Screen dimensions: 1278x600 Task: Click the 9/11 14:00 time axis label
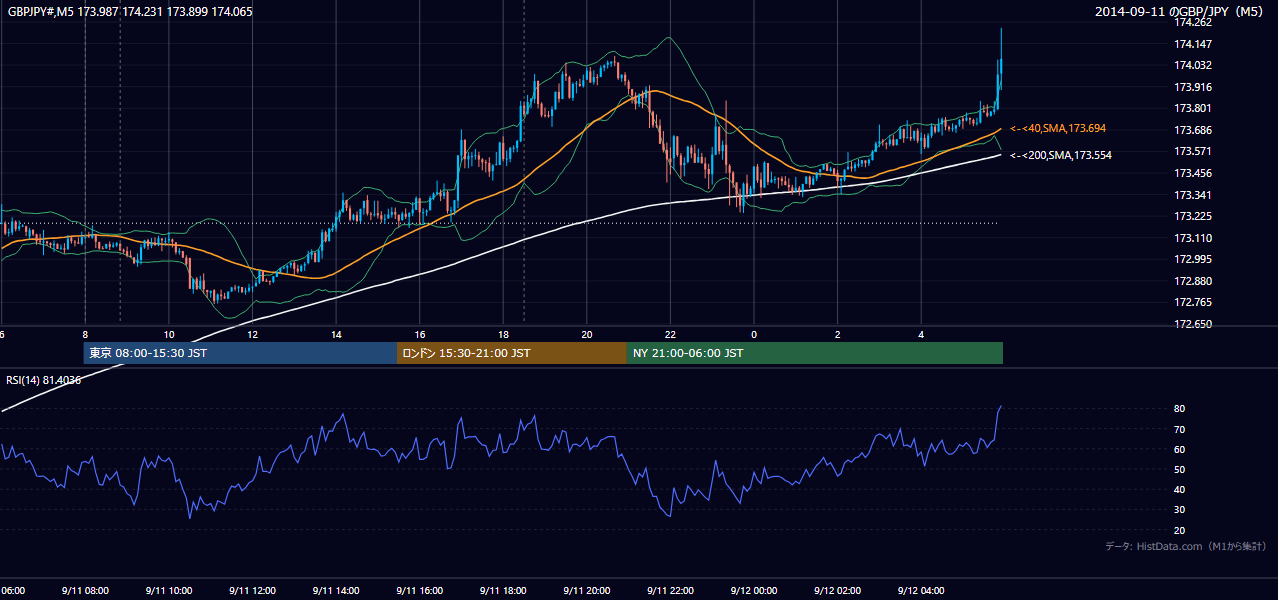[x=336, y=591]
